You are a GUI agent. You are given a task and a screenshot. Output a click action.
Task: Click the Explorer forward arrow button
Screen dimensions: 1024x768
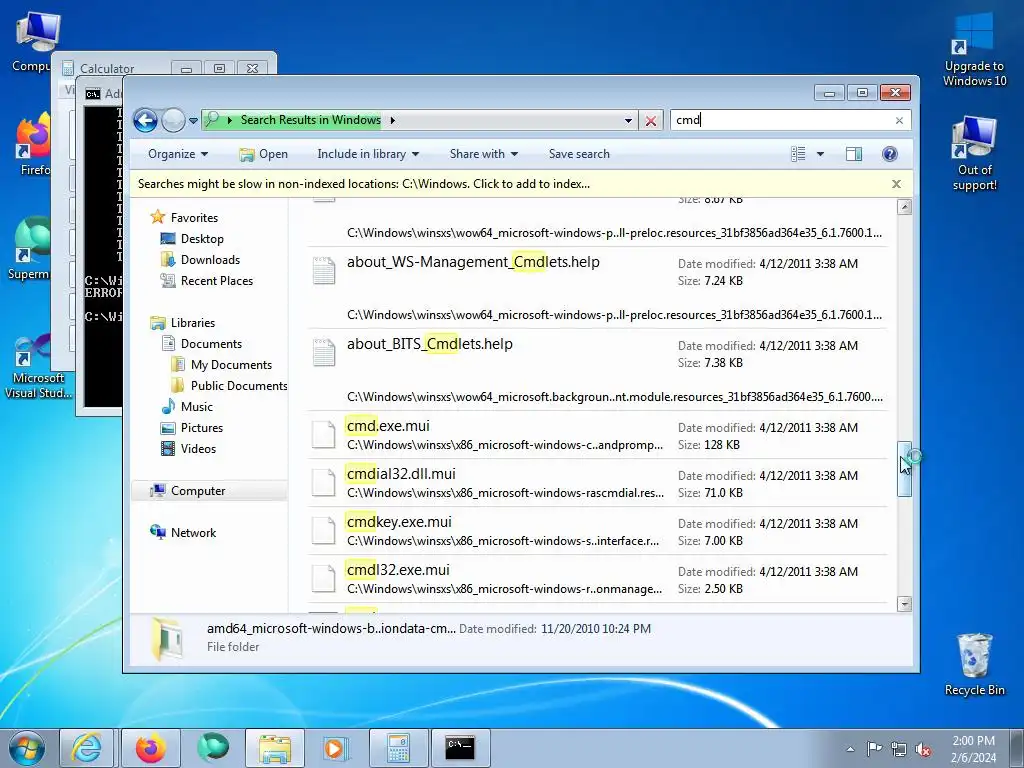pos(173,120)
